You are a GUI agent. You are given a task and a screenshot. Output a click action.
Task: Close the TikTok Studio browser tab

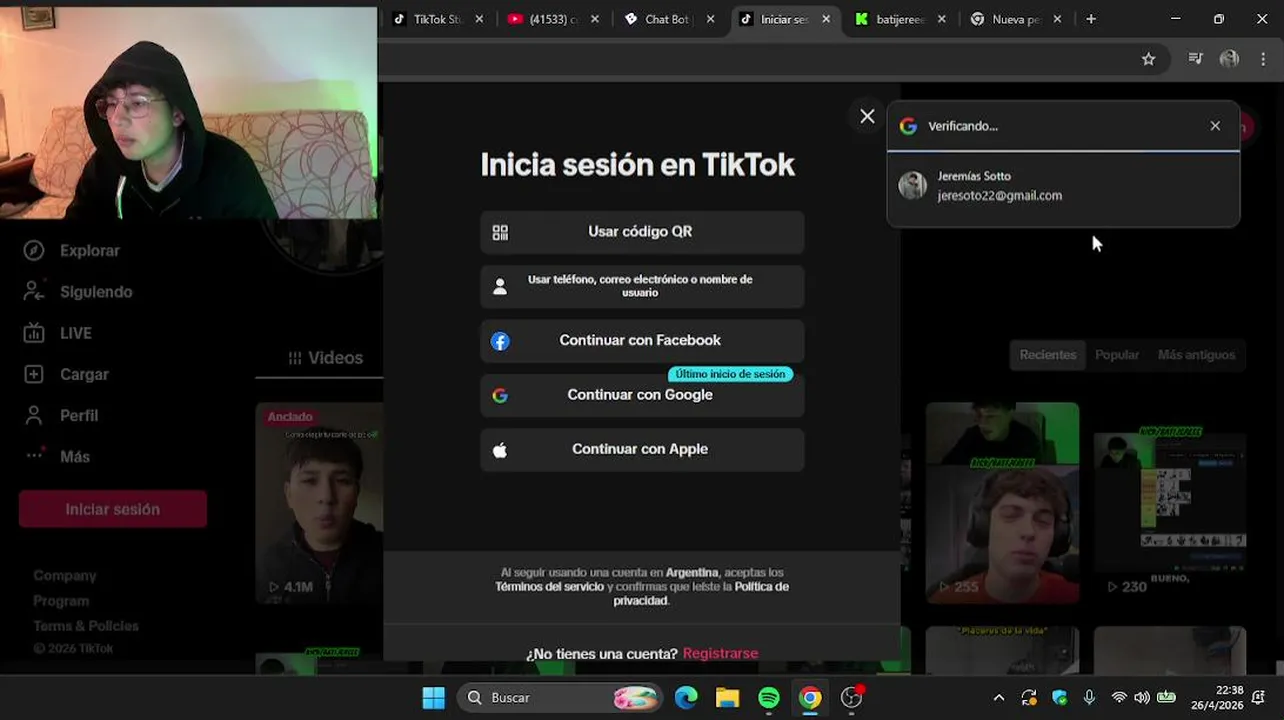point(480,19)
